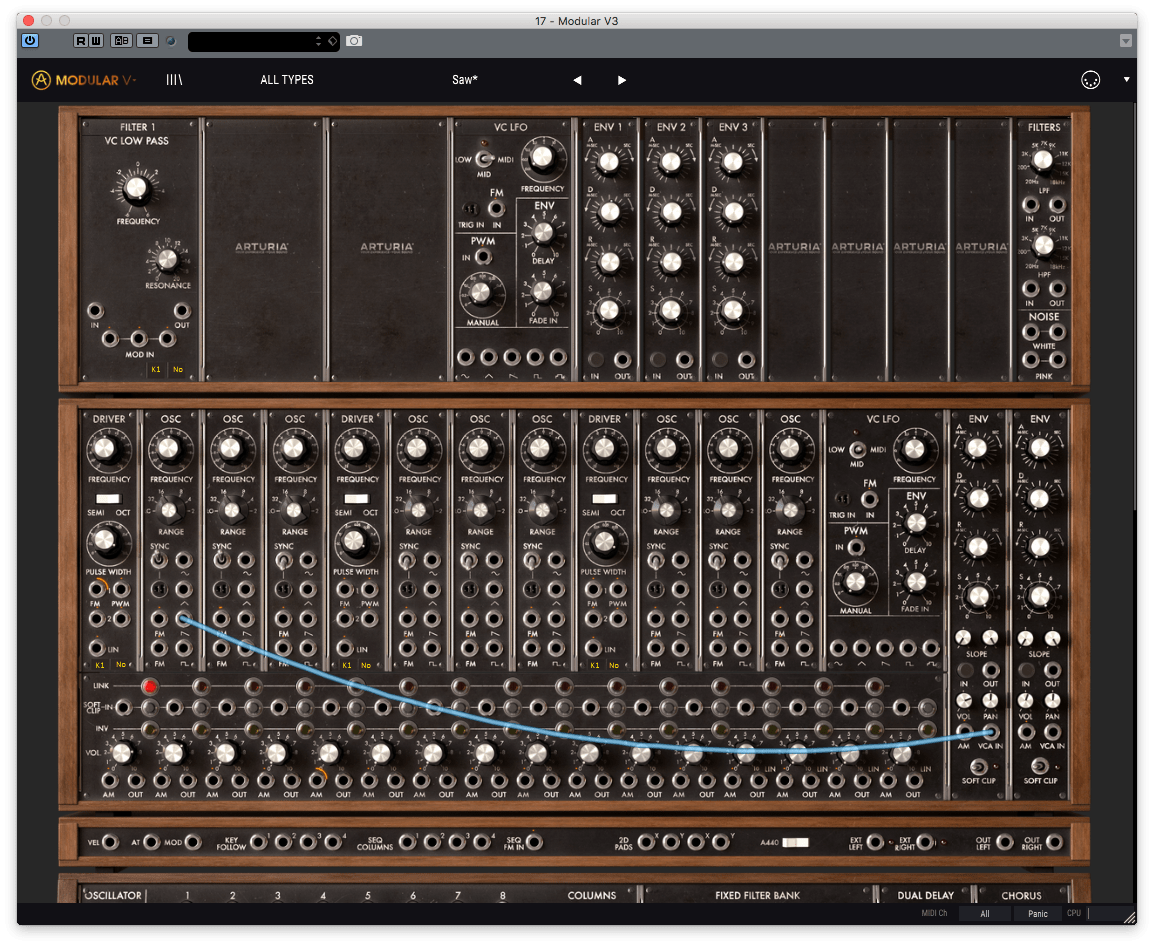Go to the next preset arrow

click(622, 80)
